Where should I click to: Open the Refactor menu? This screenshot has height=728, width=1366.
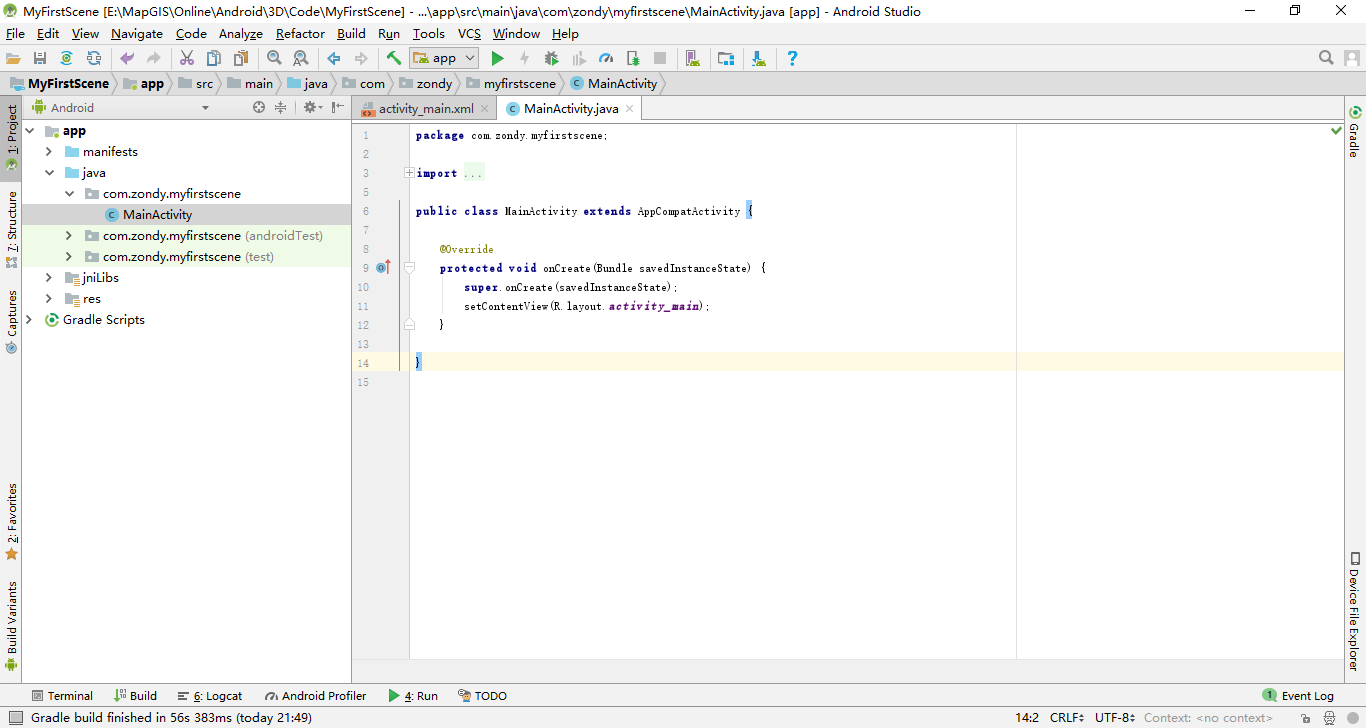tap(300, 33)
